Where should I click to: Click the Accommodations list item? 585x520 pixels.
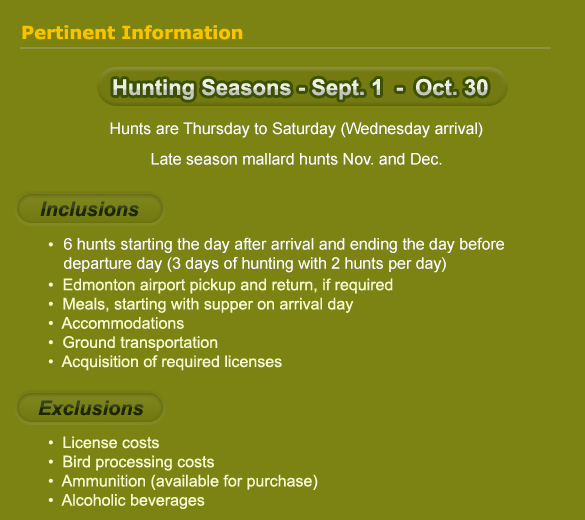[123, 323]
